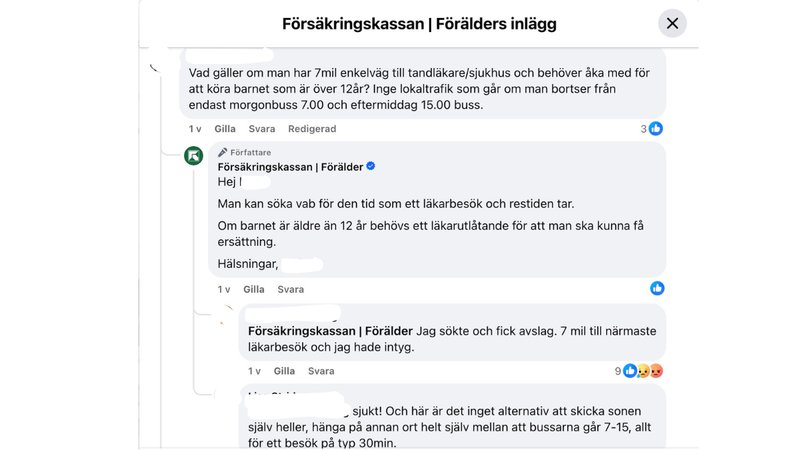The width and height of the screenshot is (800, 450).
Task: Like the 'Jag sökte och fick avslag' comment
Action: [x=284, y=371]
